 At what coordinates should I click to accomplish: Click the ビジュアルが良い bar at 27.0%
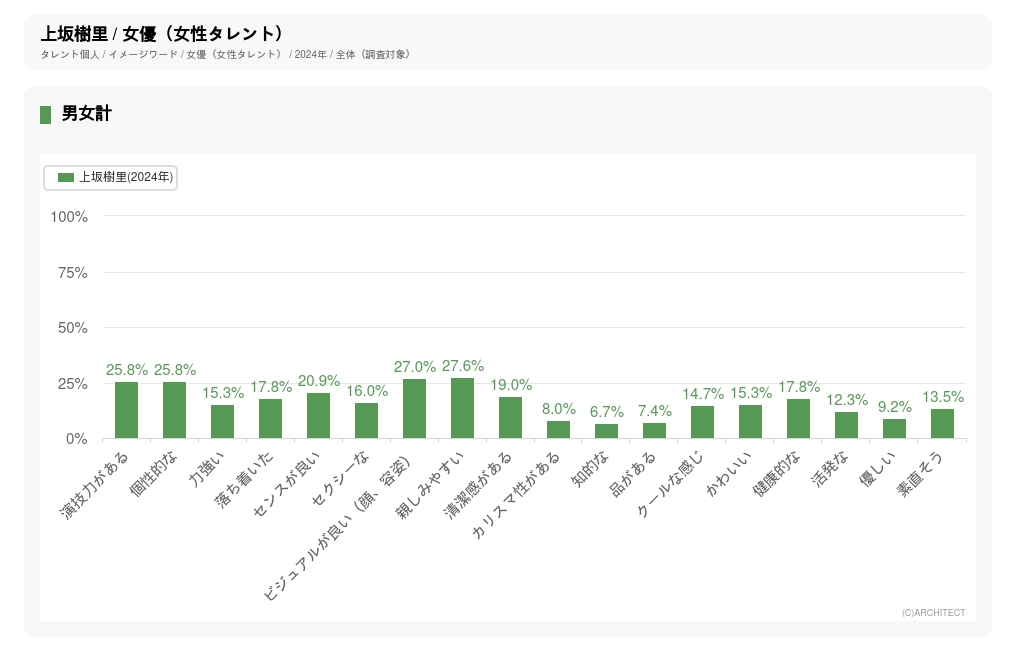415,409
